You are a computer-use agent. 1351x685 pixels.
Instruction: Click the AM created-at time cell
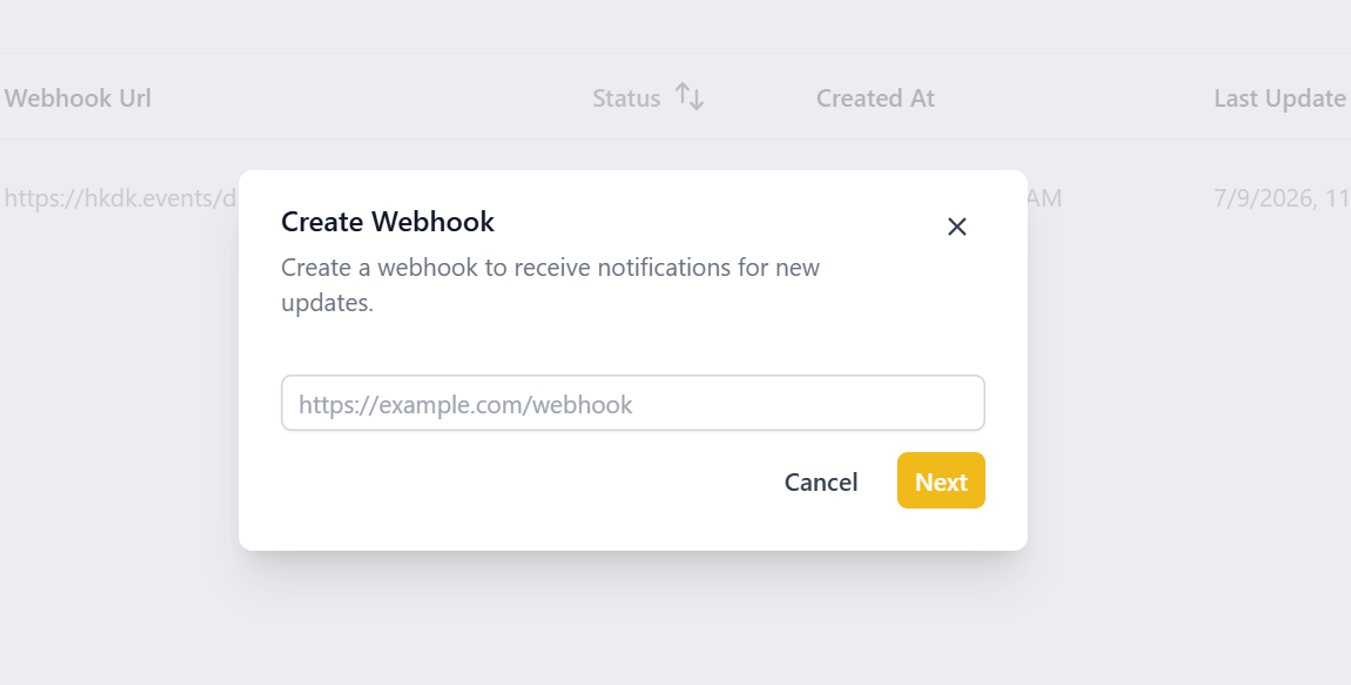point(1045,198)
